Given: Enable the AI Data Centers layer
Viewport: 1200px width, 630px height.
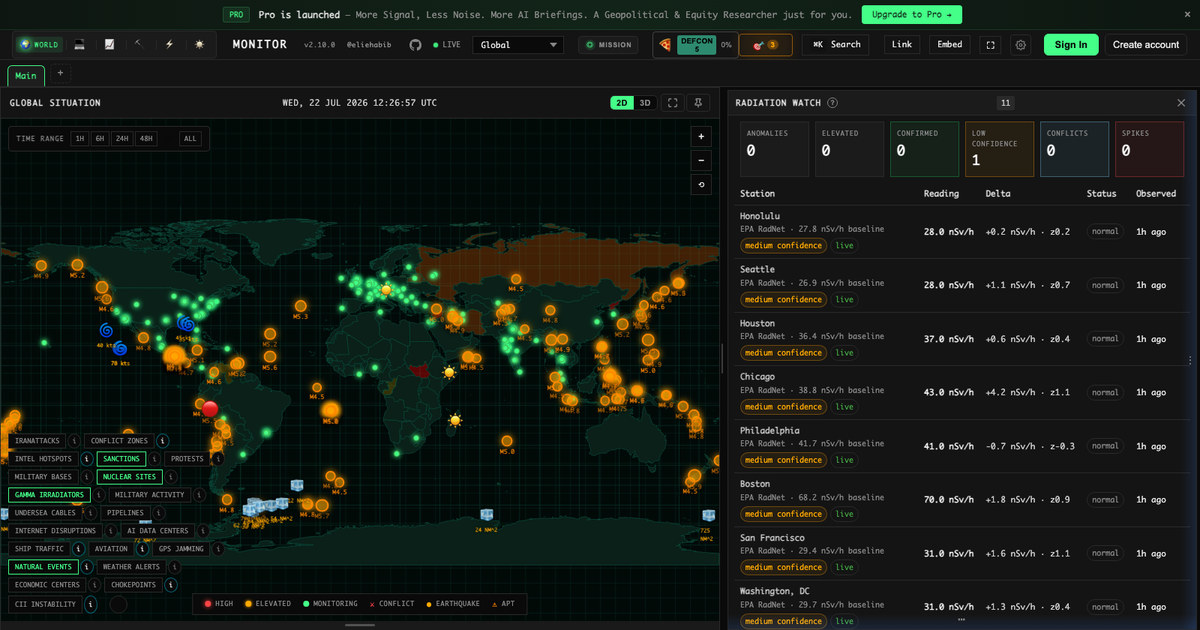Looking at the screenshot, I should pos(158,531).
